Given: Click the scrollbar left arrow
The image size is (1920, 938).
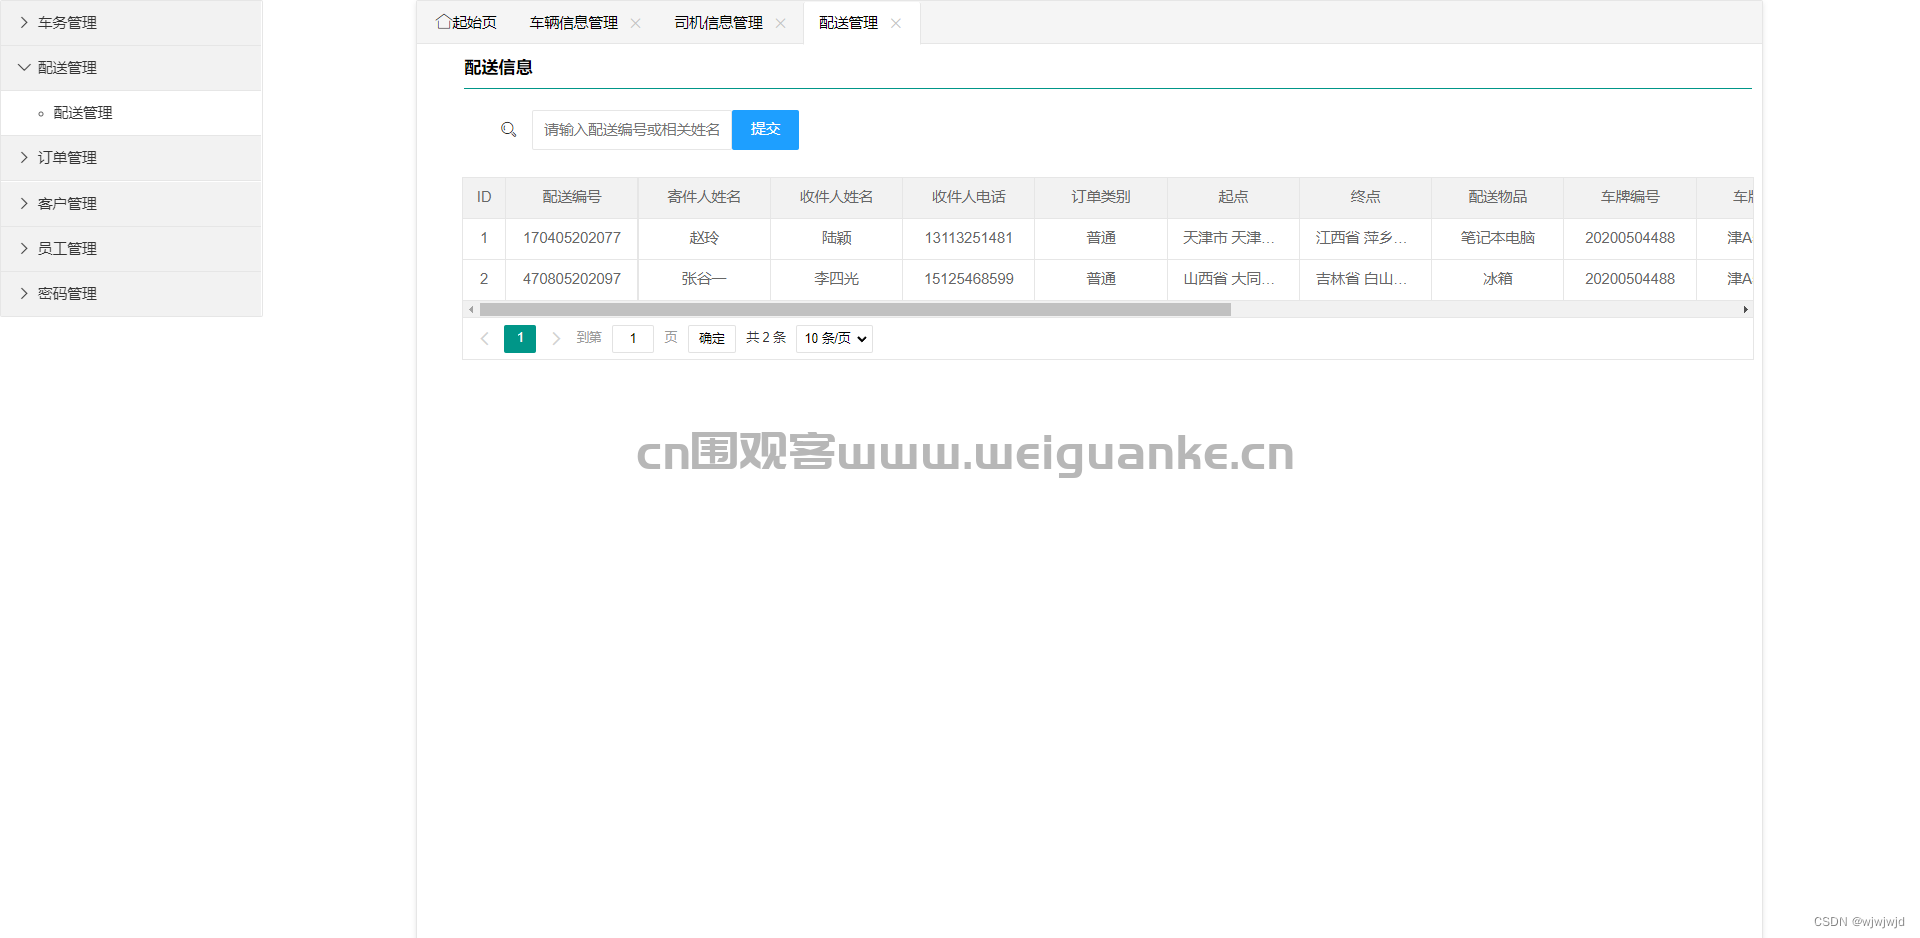Looking at the screenshot, I should pyautogui.click(x=471, y=310).
